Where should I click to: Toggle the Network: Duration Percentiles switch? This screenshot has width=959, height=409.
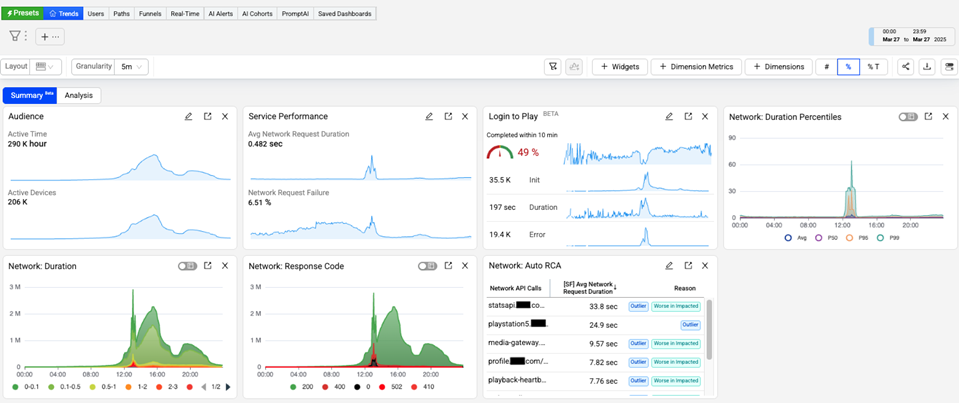pos(907,117)
